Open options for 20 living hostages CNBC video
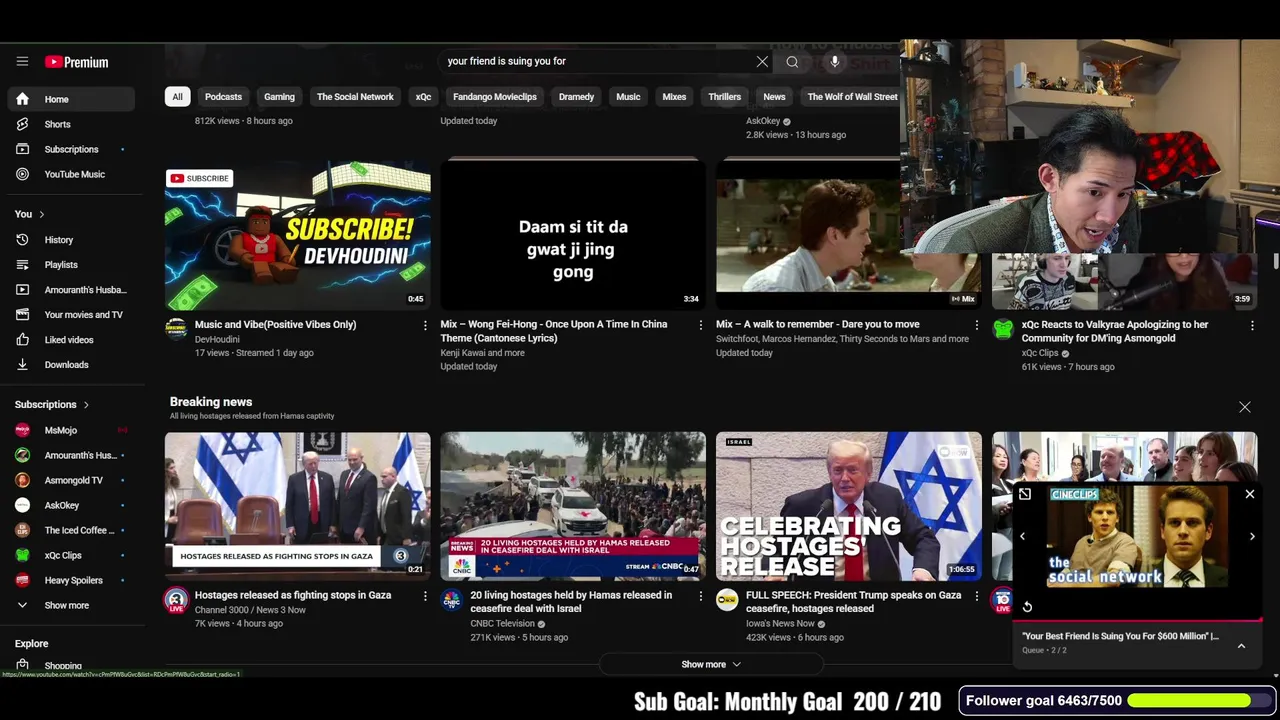 point(700,596)
